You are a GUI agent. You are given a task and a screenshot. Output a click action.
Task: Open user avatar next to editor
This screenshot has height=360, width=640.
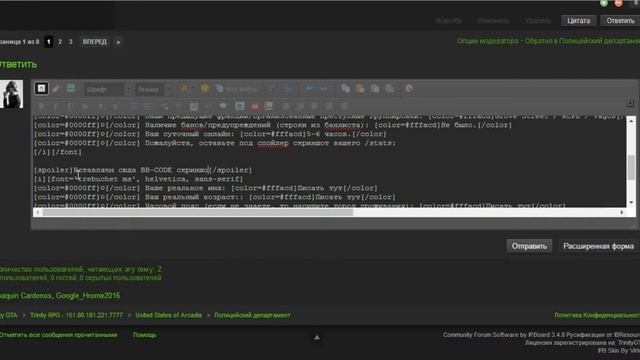click(11, 94)
